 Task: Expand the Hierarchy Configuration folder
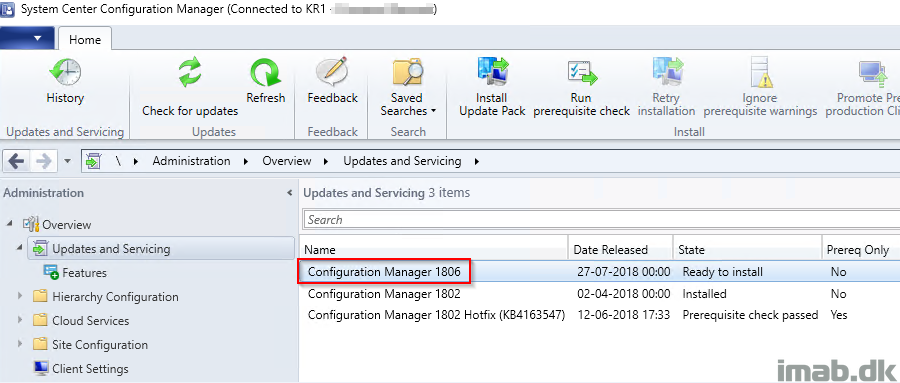pos(21,296)
